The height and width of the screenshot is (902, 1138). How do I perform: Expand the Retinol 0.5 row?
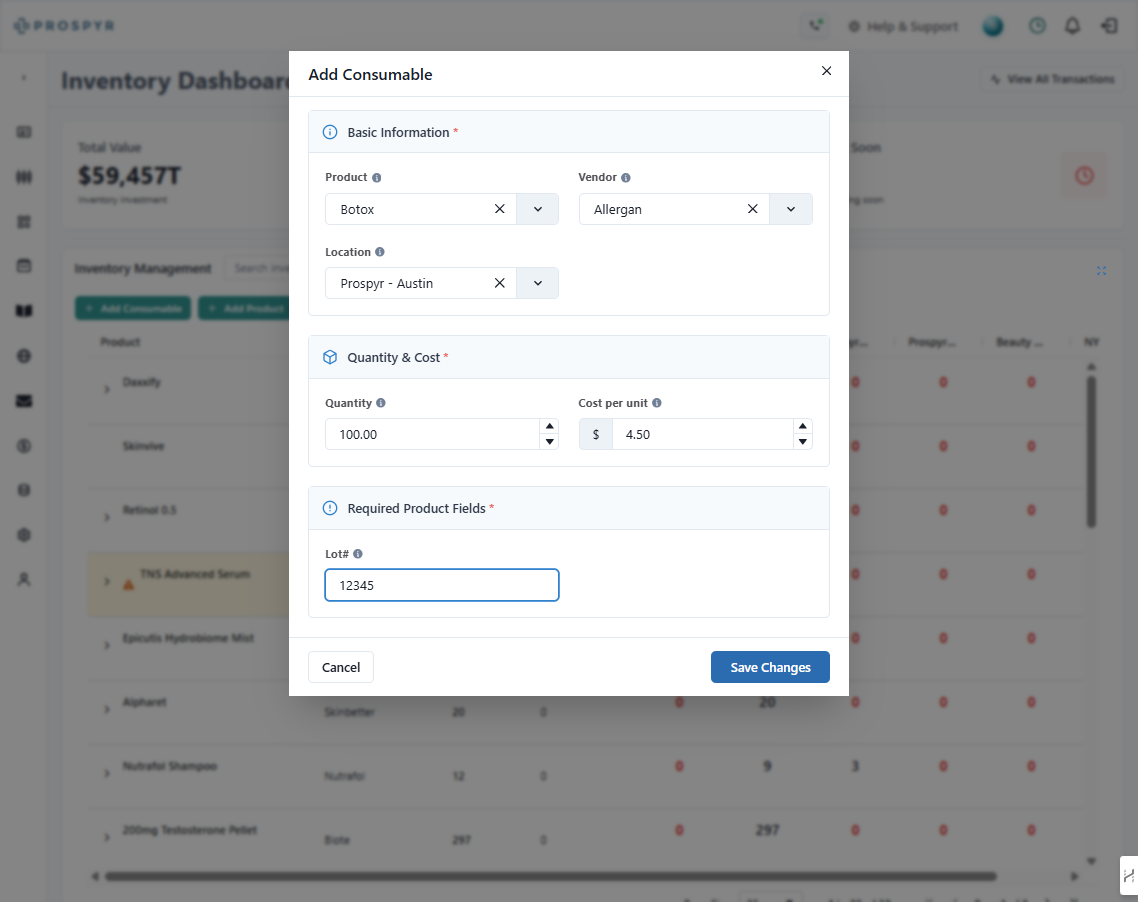pos(107,517)
